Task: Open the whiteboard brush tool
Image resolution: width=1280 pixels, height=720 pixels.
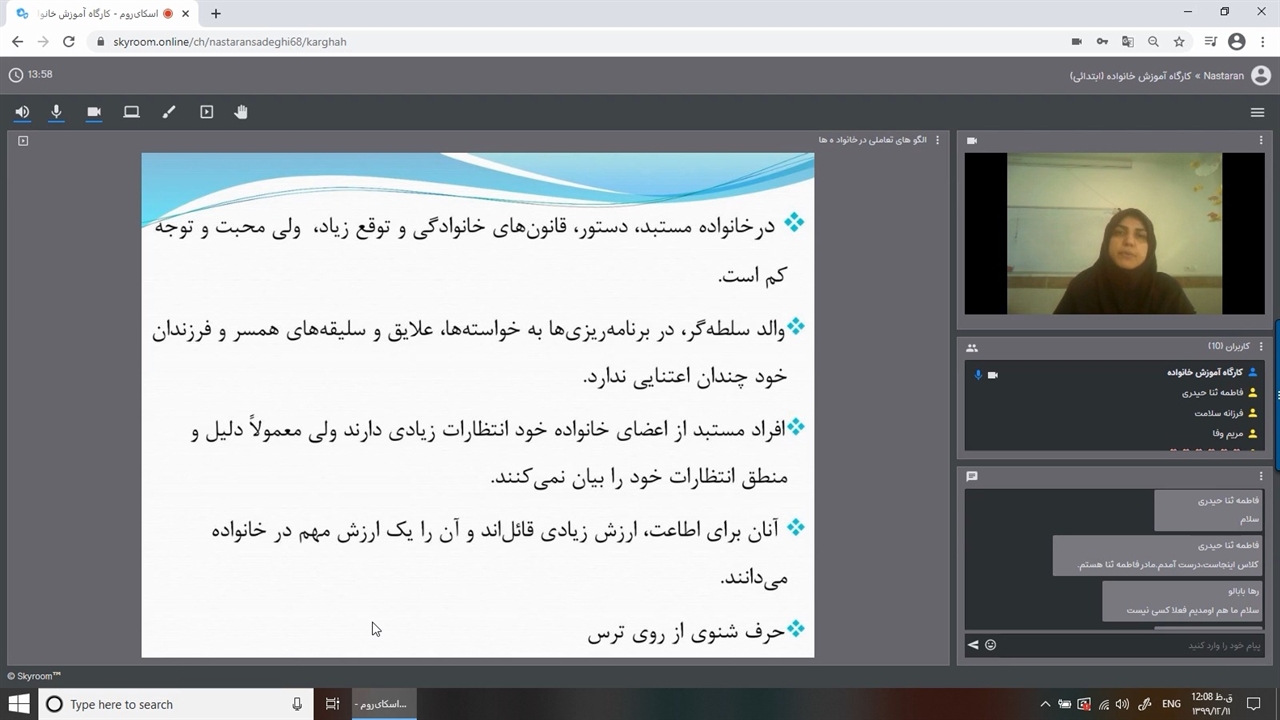Action: (x=168, y=112)
